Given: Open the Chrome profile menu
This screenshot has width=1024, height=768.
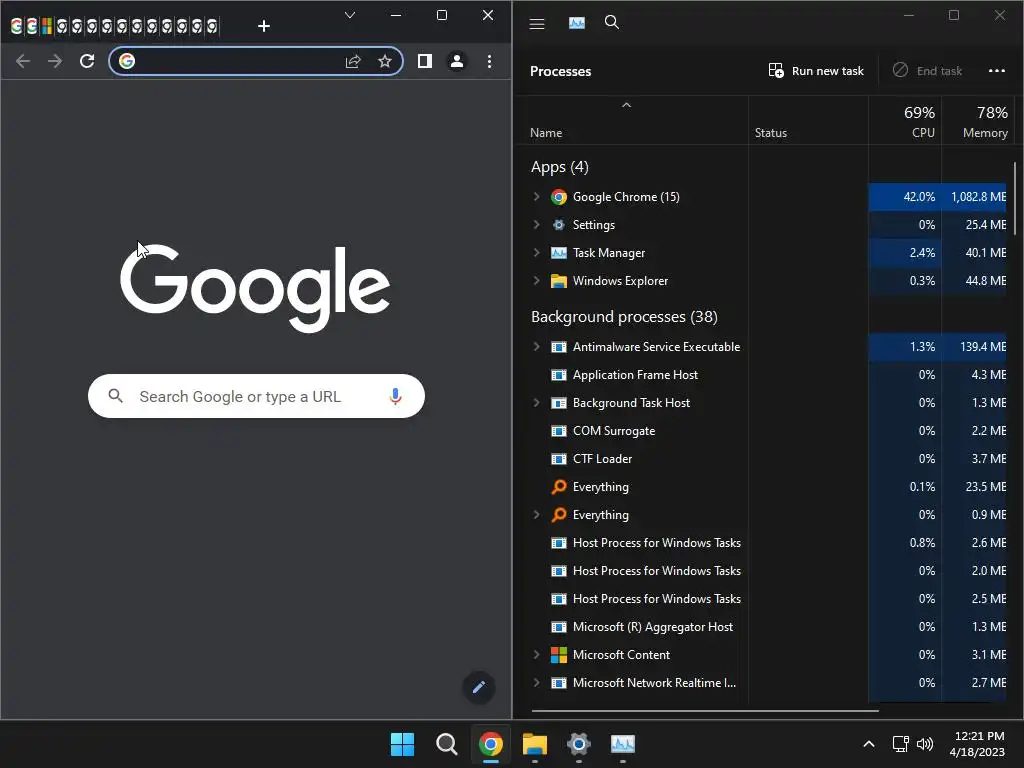Looking at the screenshot, I should pyautogui.click(x=456, y=61).
